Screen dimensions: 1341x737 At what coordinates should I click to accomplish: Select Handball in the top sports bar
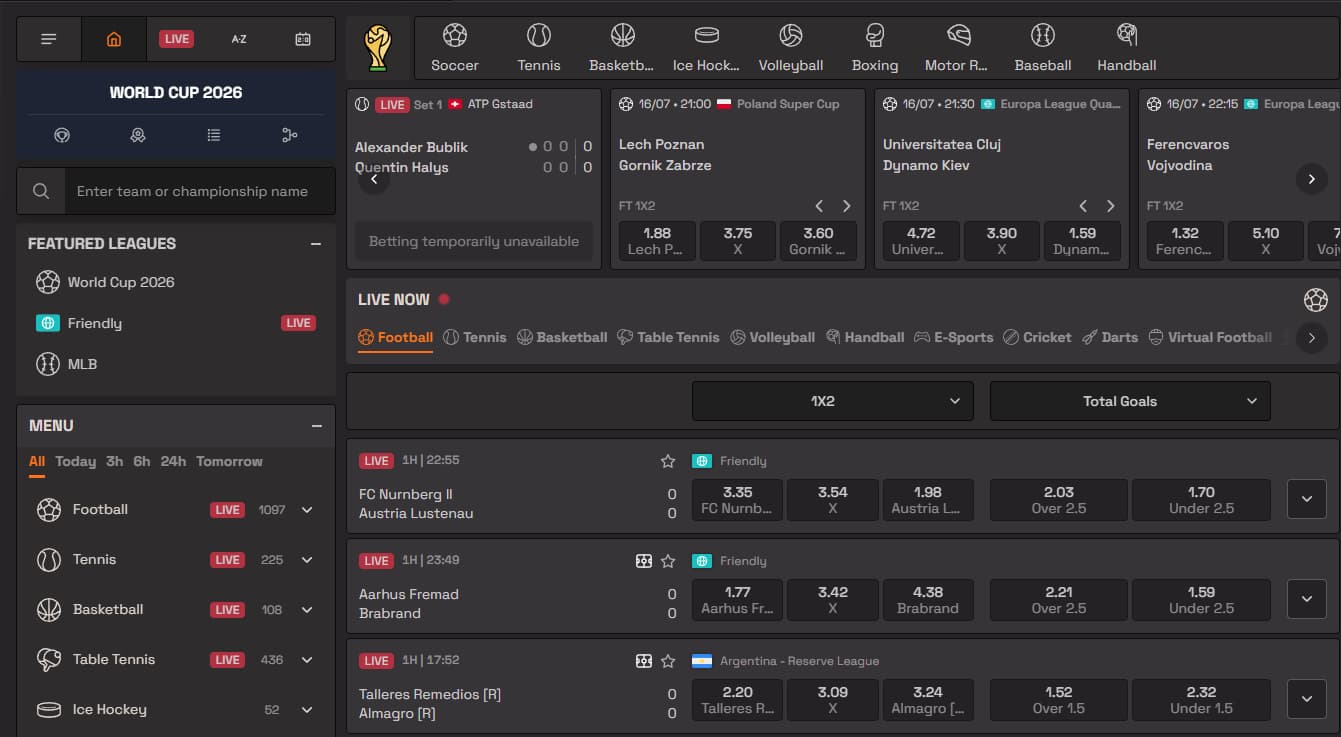[1127, 48]
